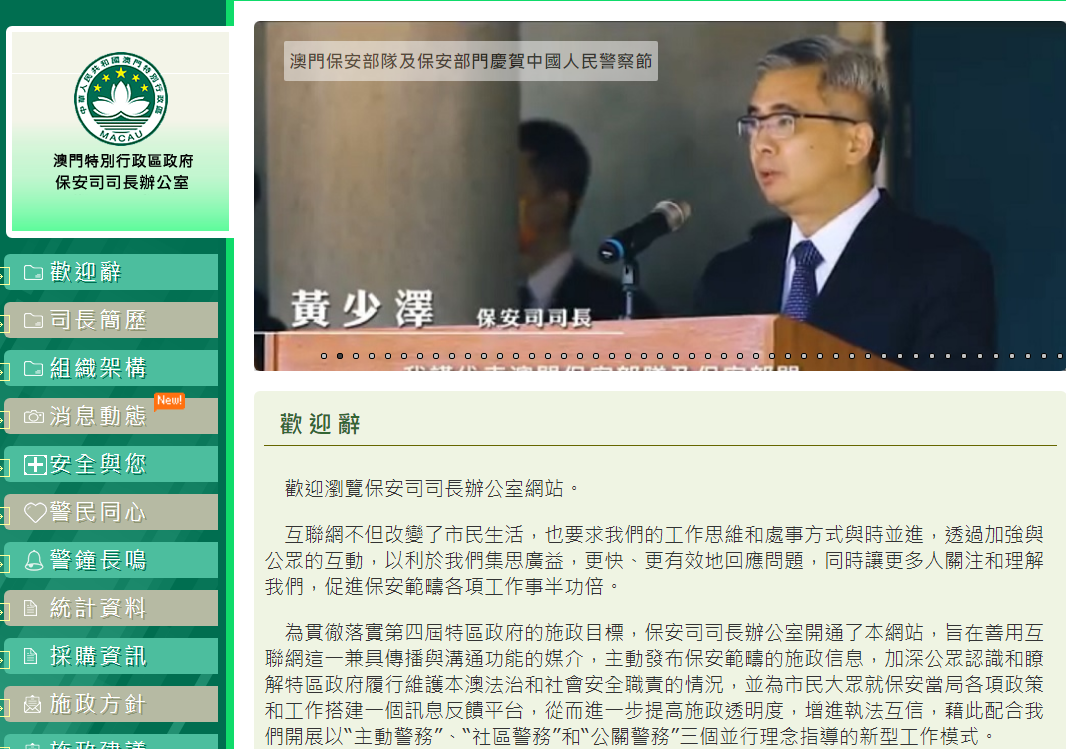The height and width of the screenshot is (749, 1066).
Task: Click the 保安司司長辦公室 office title text
Action: [x=122, y=183]
